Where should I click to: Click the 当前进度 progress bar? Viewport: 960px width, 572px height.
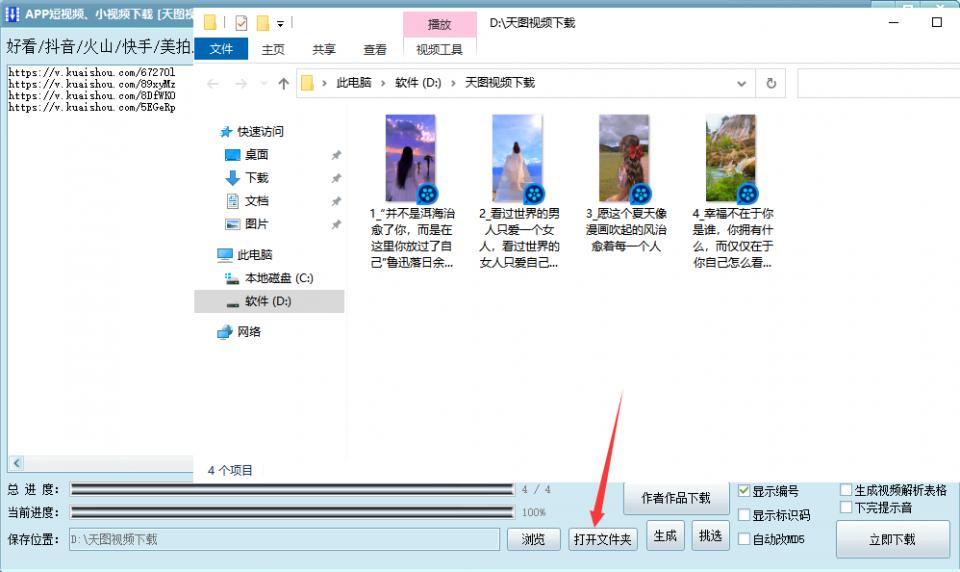(292, 513)
